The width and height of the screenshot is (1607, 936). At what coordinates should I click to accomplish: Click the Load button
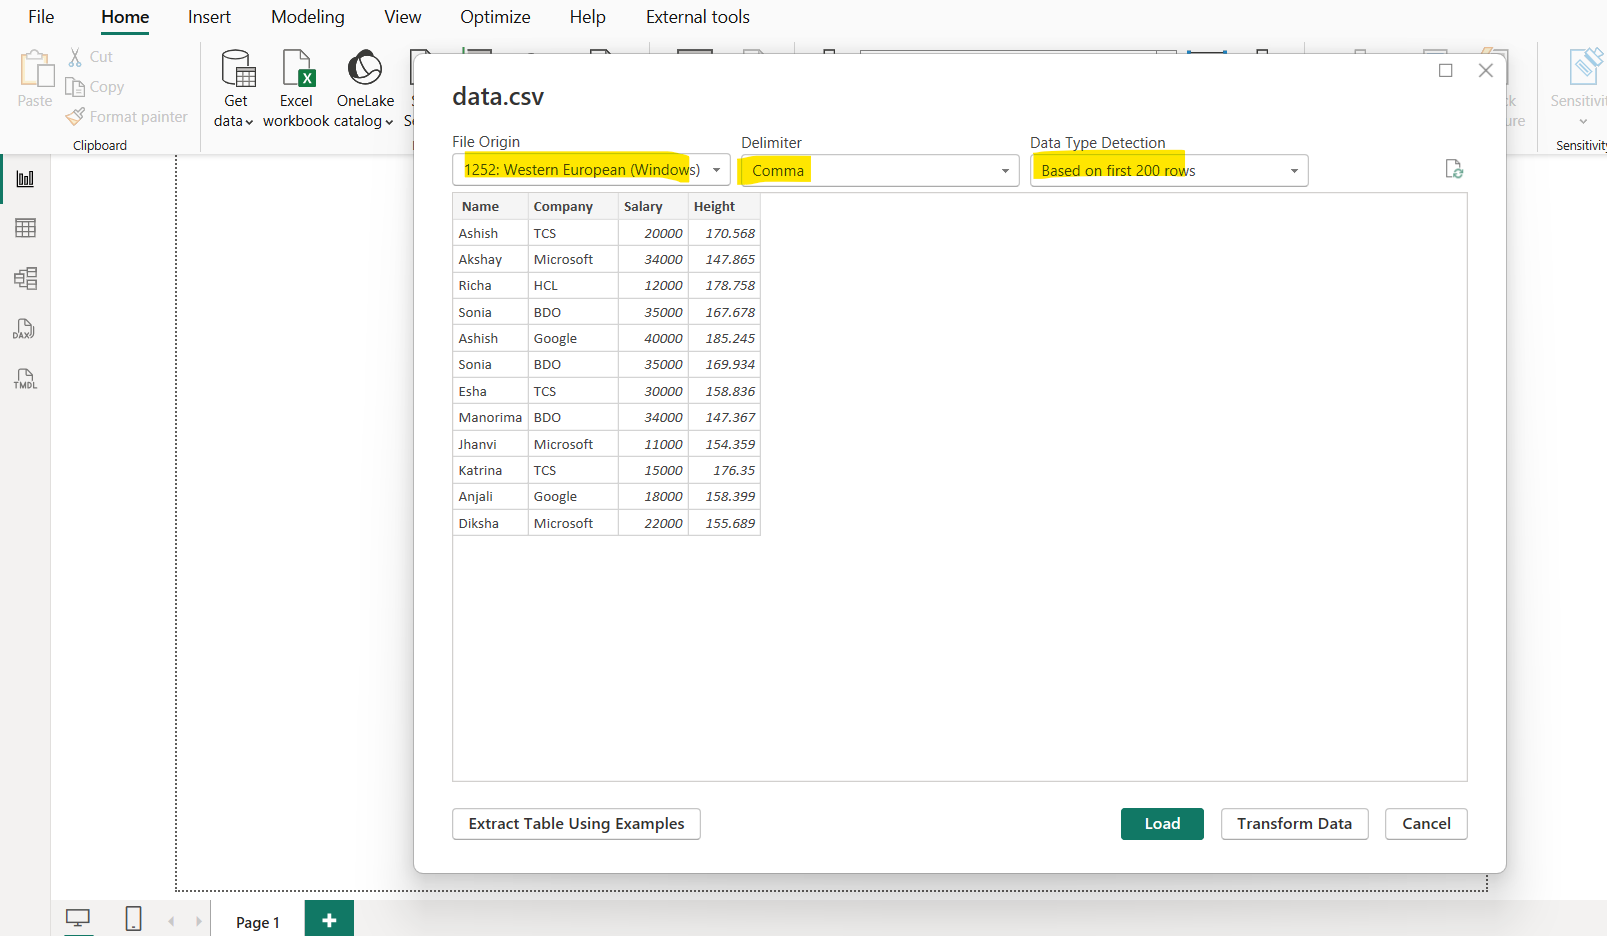[x=1162, y=823]
